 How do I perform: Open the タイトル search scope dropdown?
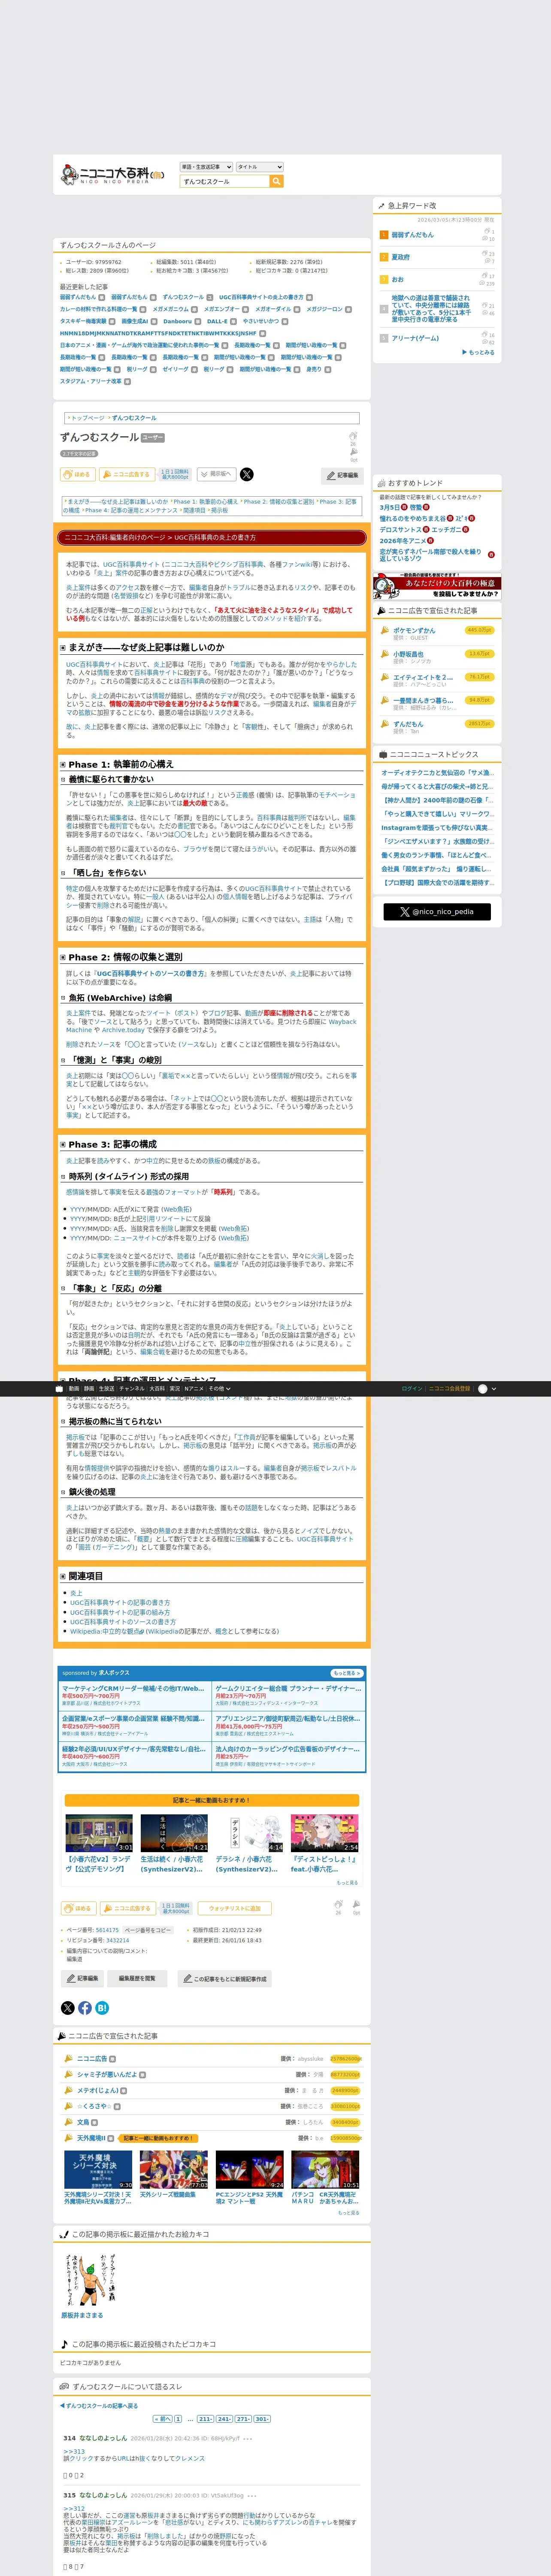260,167
